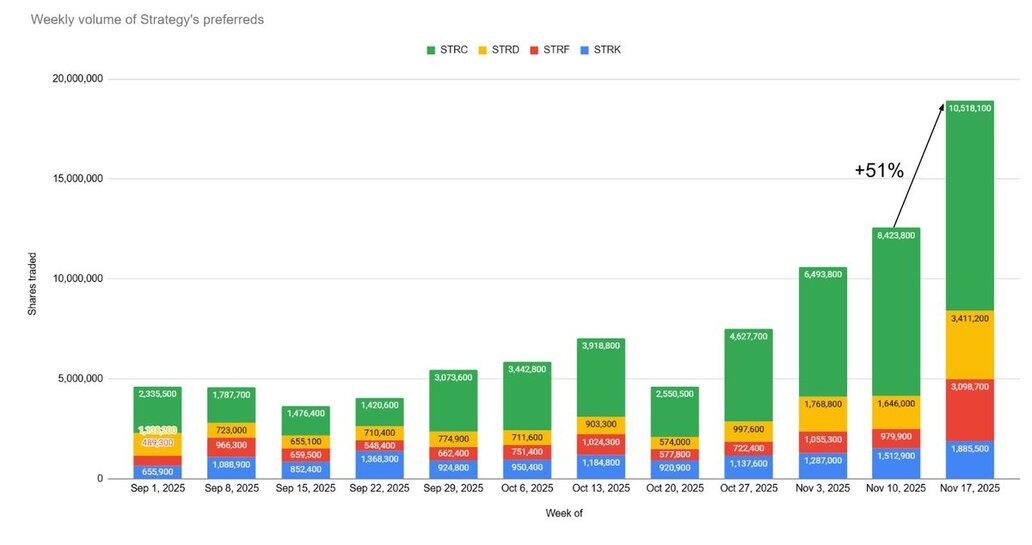This screenshot has height=545, width=1032.
Task: Click the green 10,518,100 segment for Nov 17
Action: tap(969, 205)
